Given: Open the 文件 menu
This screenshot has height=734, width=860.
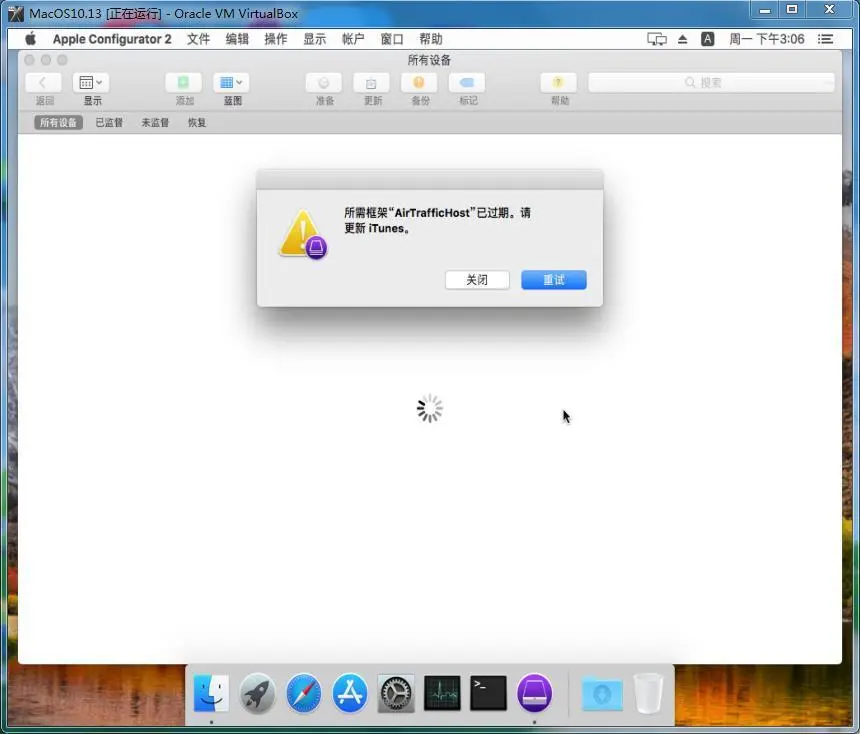Looking at the screenshot, I should pos(199,39).
